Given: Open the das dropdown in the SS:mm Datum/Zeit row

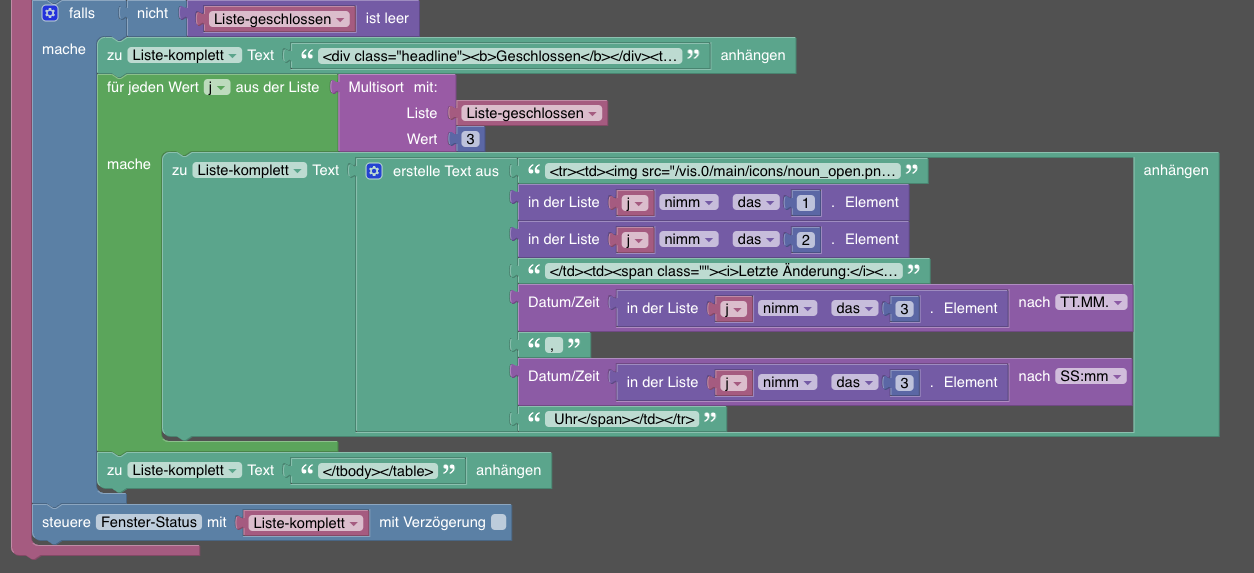Looking at the screenshot, I should click(855, 383).
